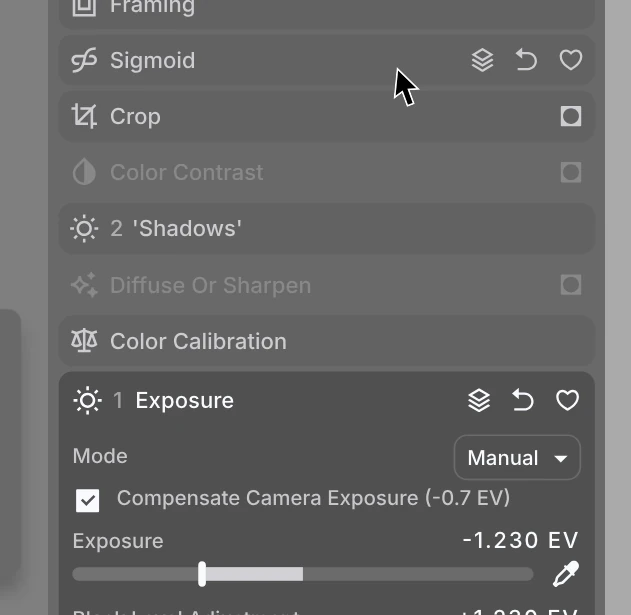Reset the Sigmoid module with undo arrow
Image resolution: width=631 pixels, height=615 pixels.
coord(526,60)
